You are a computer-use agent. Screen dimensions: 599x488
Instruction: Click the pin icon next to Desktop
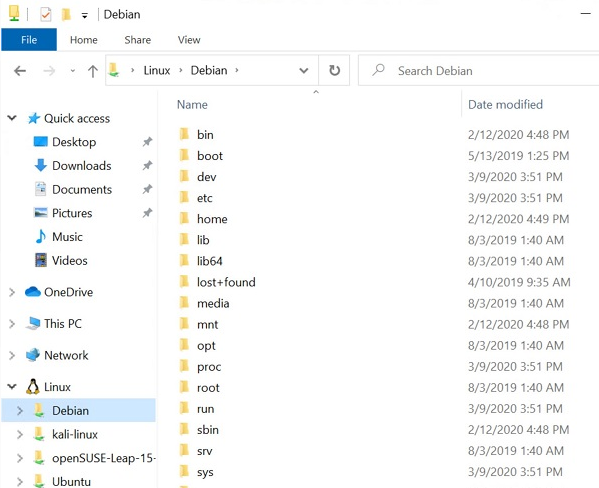click(x=147, y=142)
